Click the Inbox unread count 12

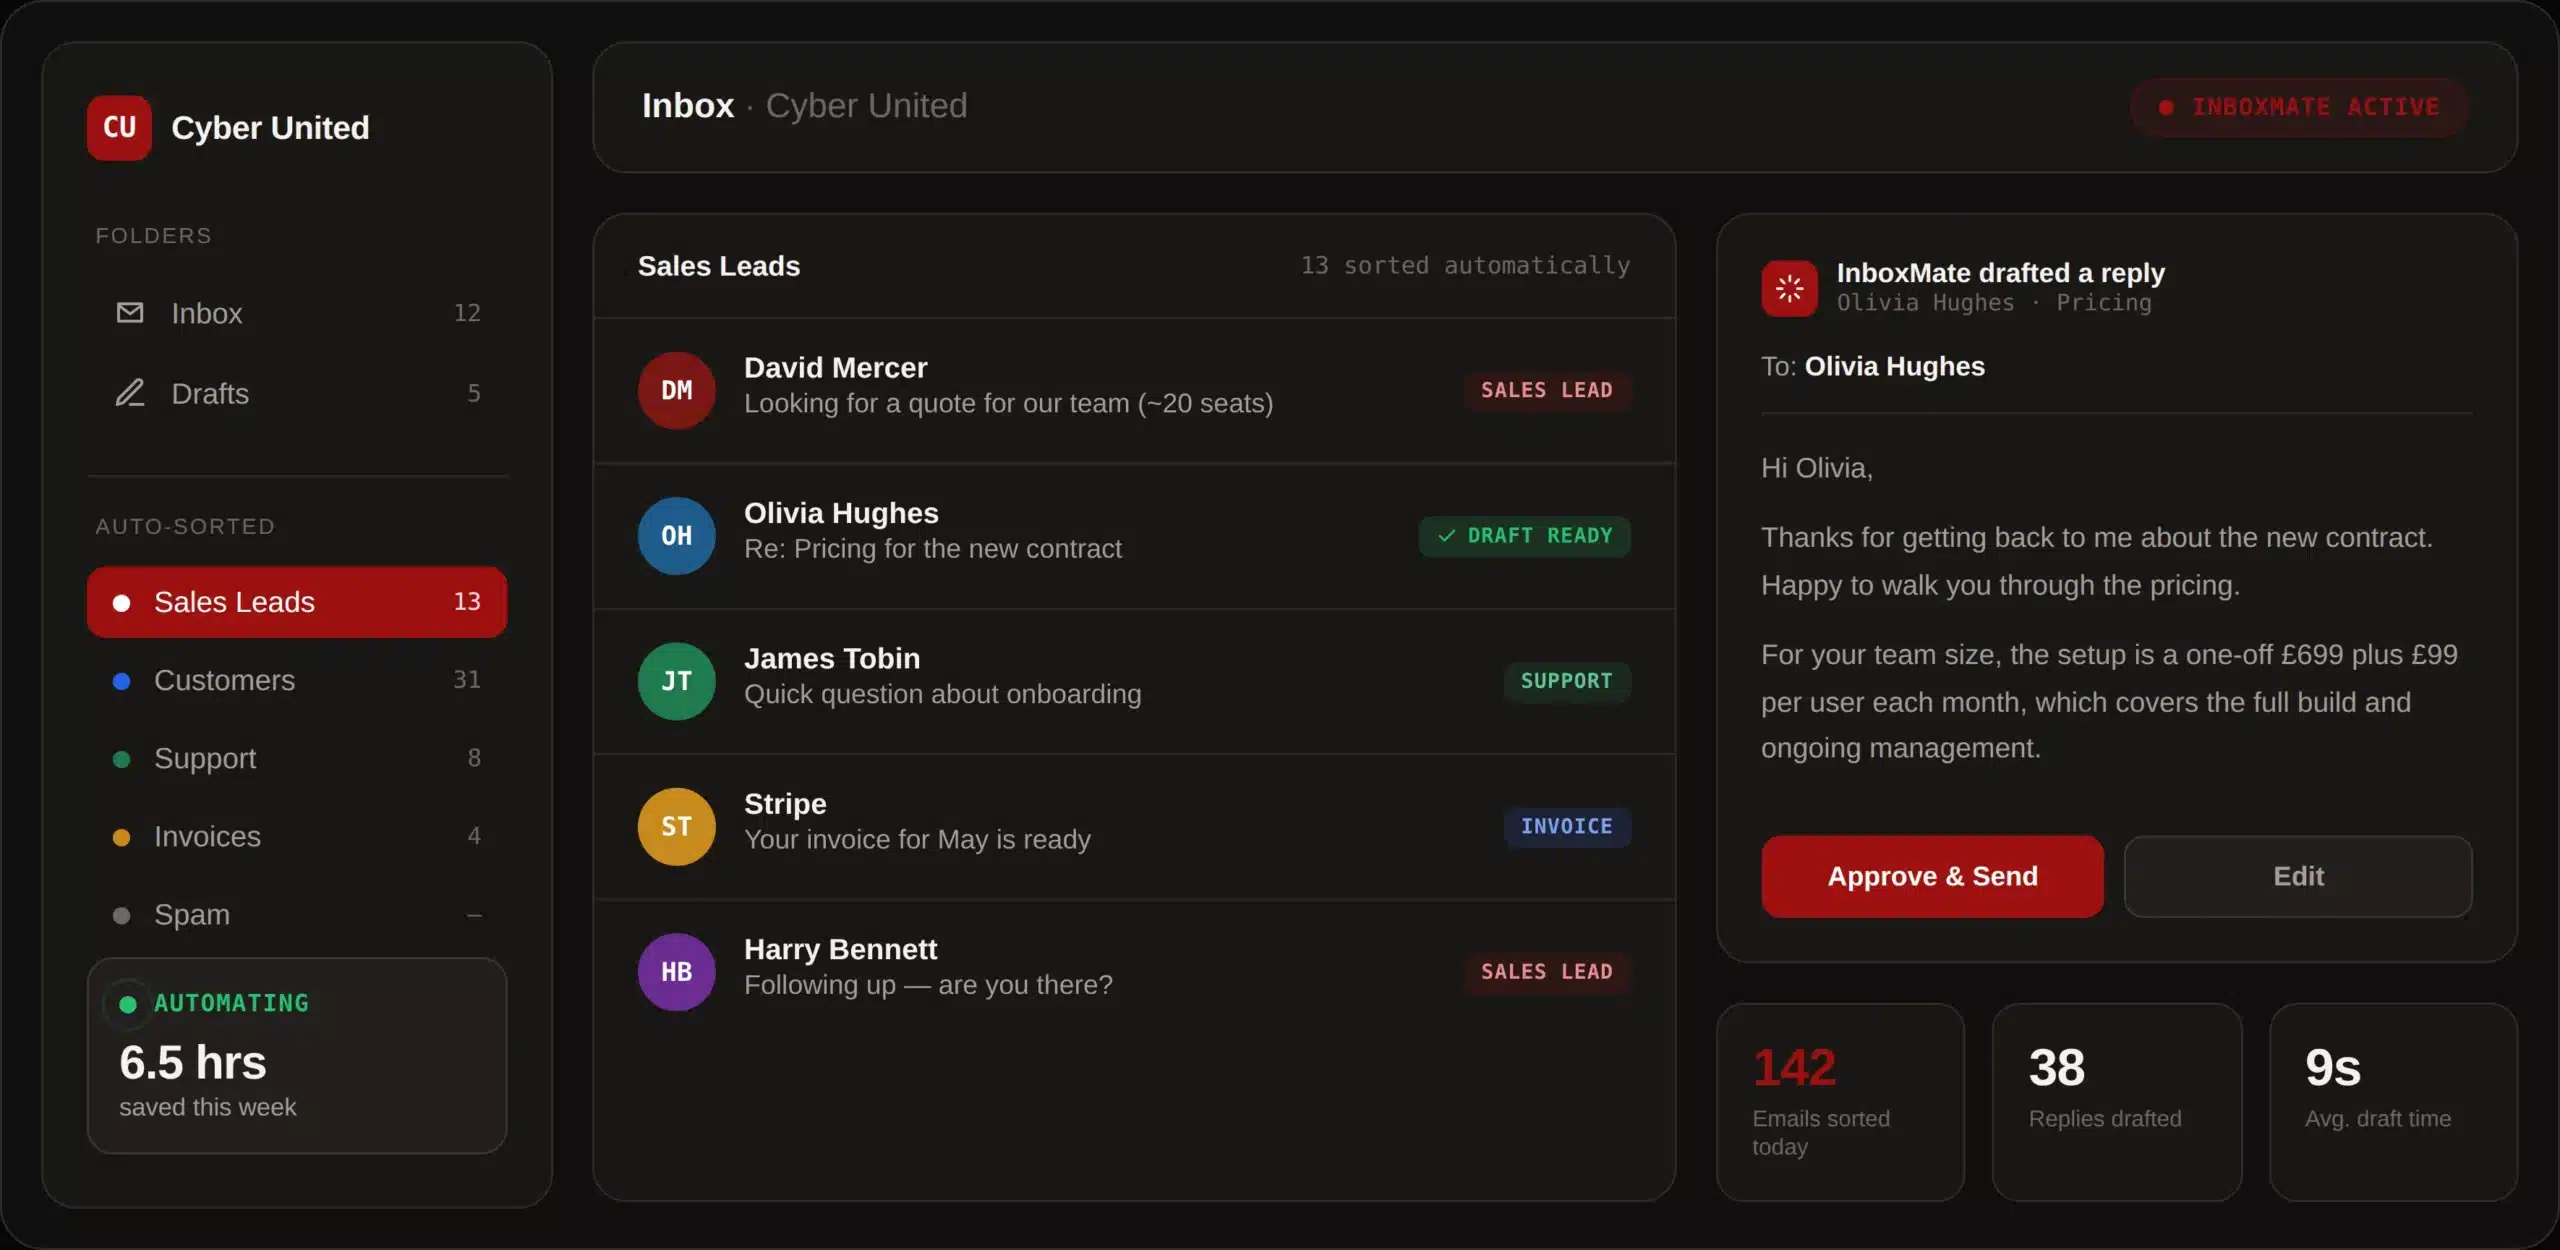click(x=467, y=313)
